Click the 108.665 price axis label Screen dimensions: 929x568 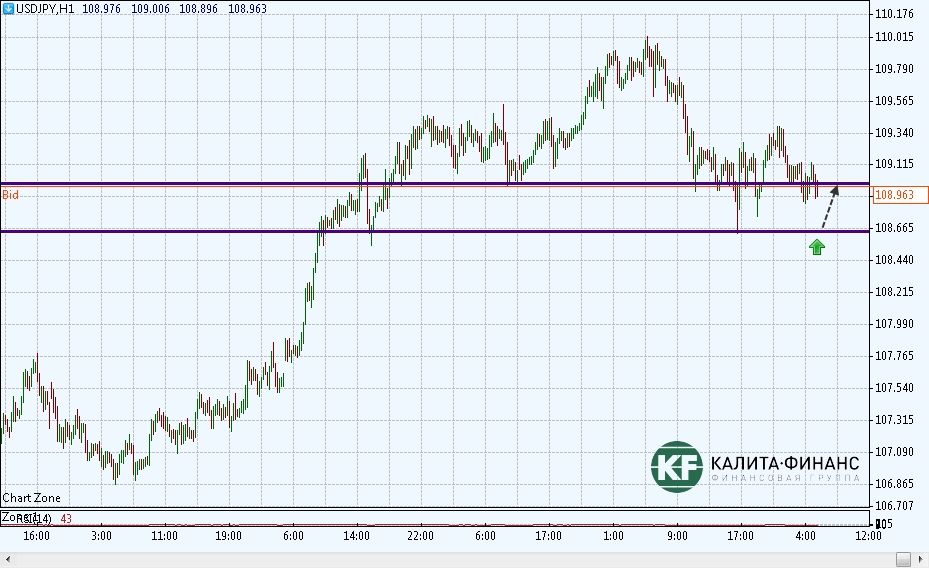point(895,228)
